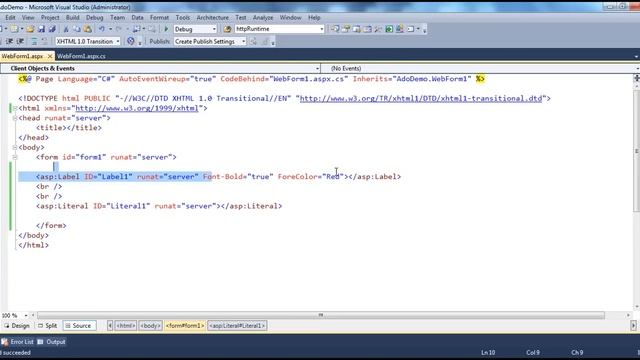Collapse the form element outline node

(15, 157)
